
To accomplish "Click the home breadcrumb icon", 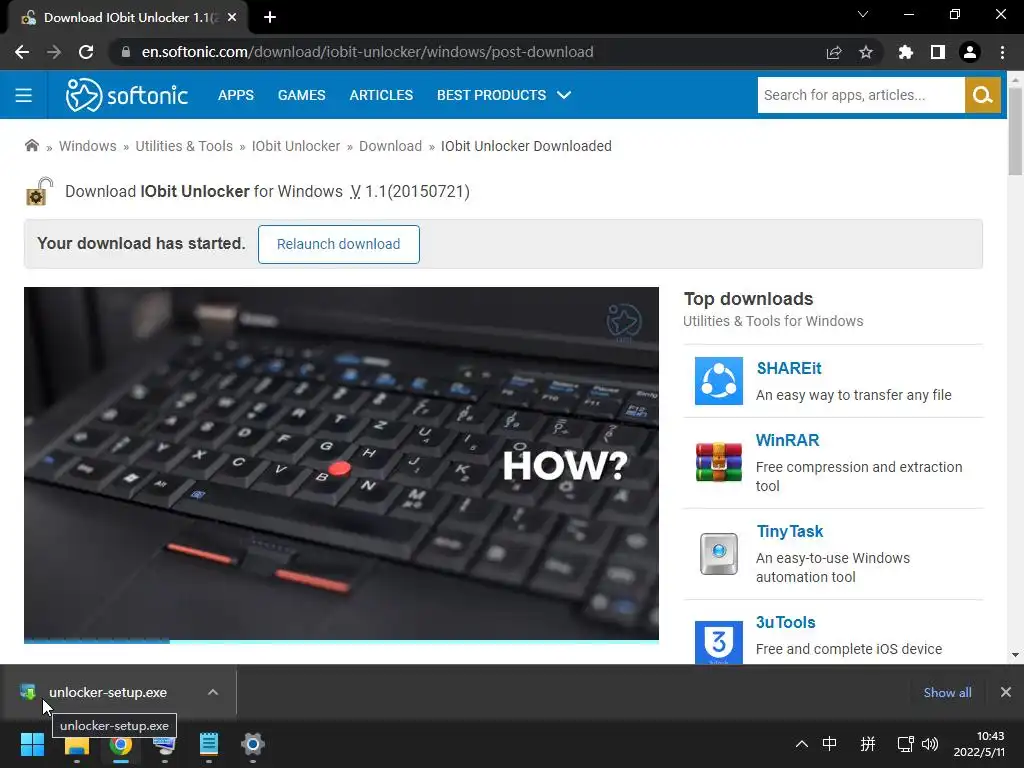I will point(31,146).
